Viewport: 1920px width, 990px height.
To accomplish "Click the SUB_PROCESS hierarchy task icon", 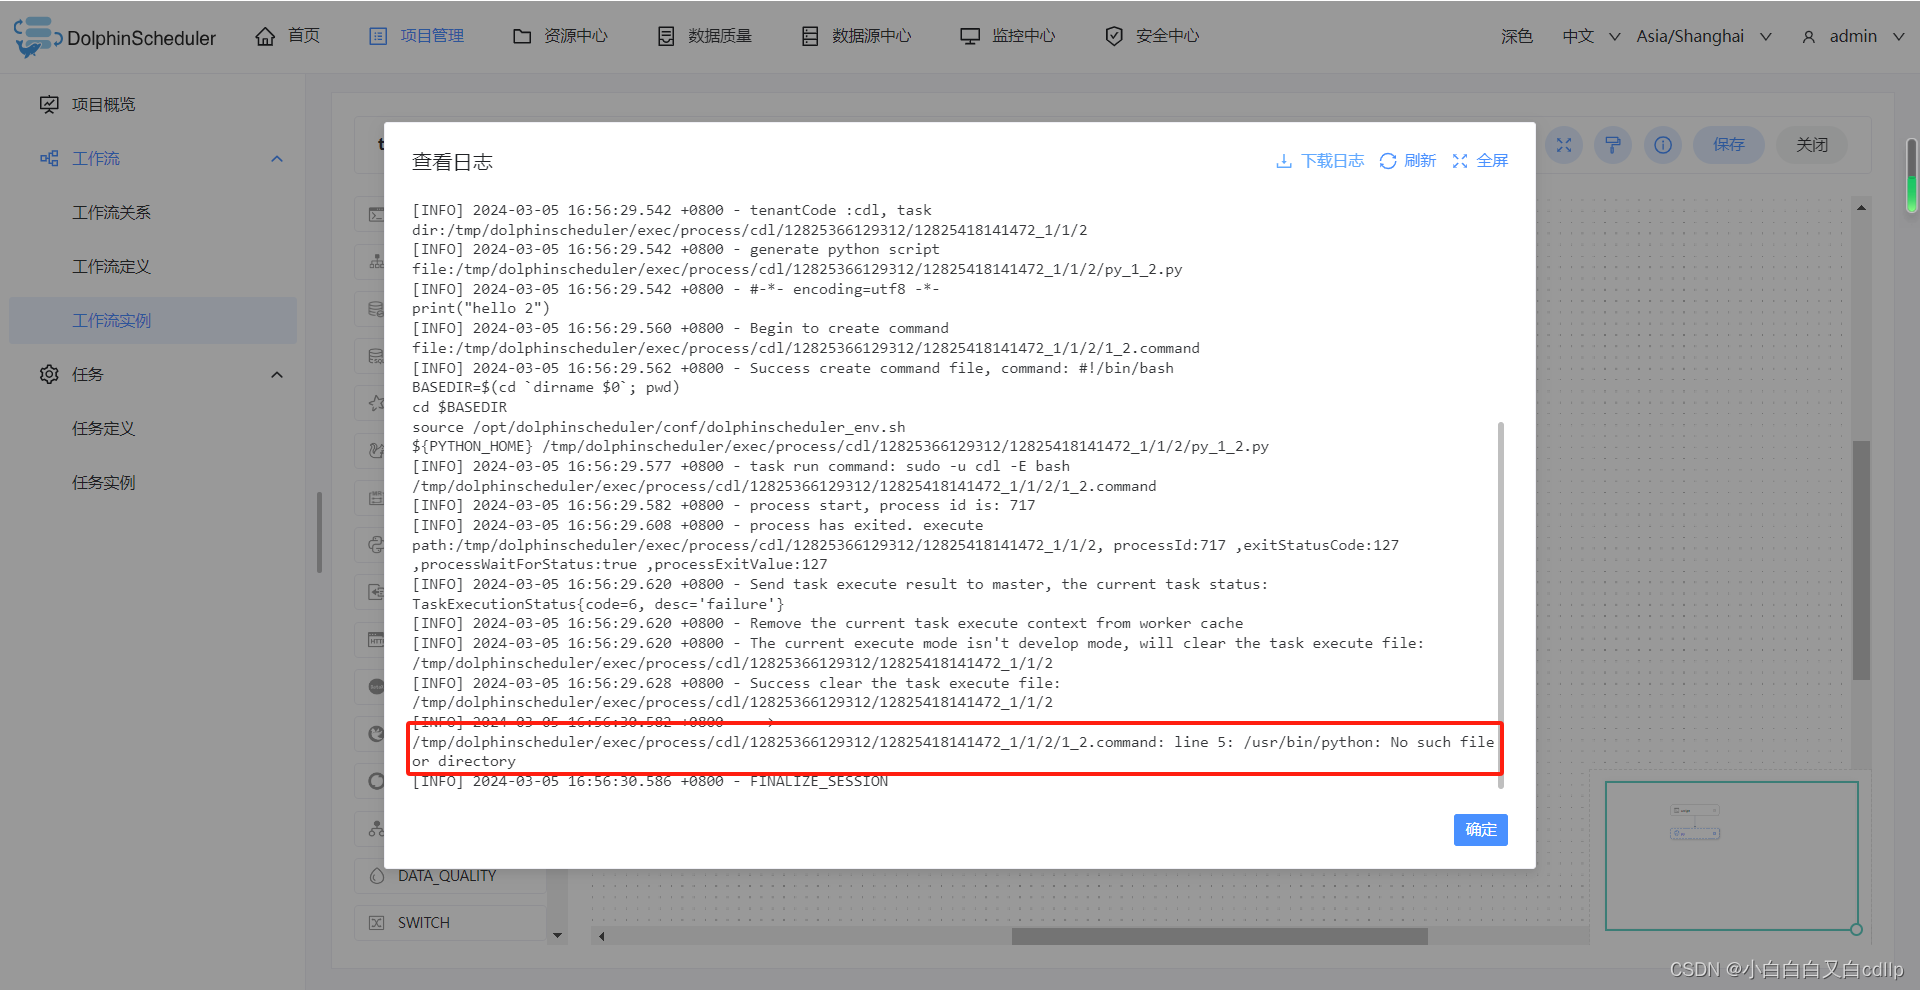I will (x=376, y=262).
